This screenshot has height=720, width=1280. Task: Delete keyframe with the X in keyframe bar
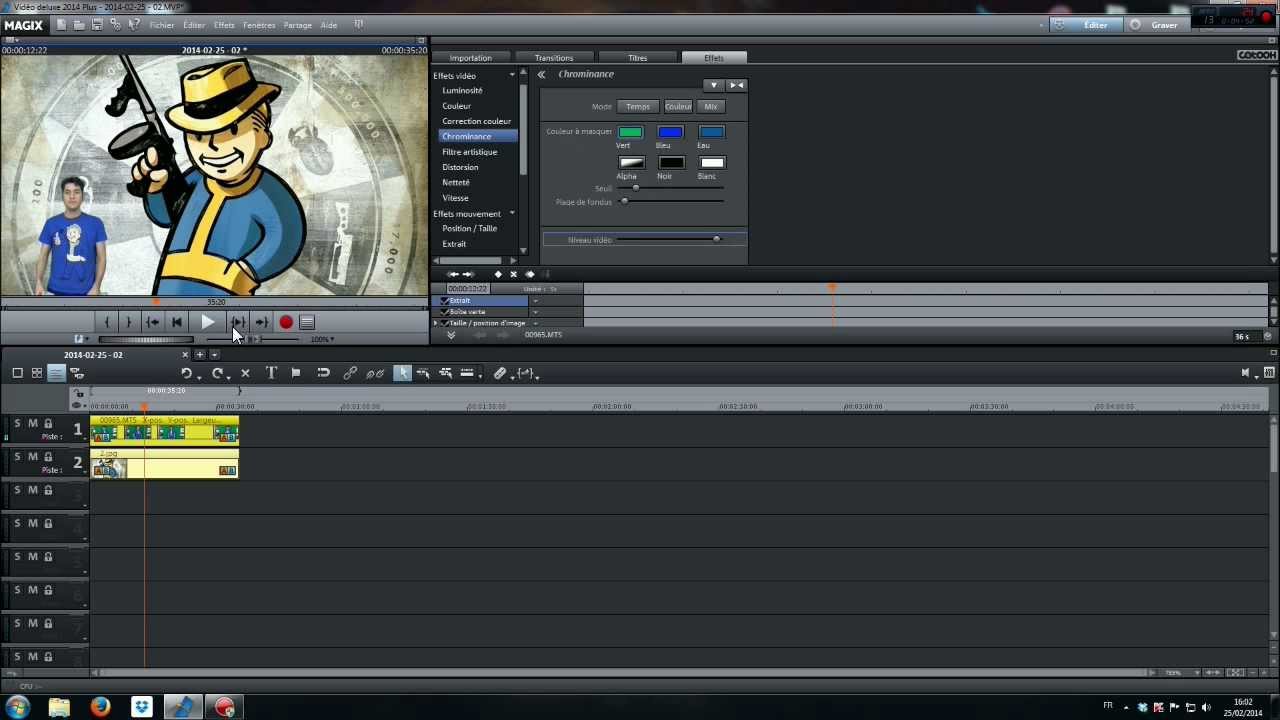pyautogui.click(x=514, y=274)
